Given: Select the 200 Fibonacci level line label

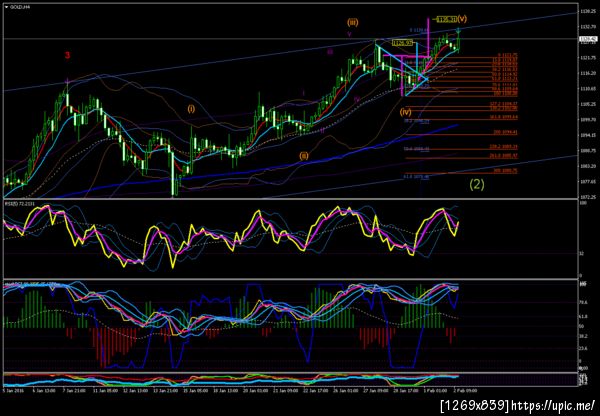Looking at the screenshot, I should coord(506,132).
